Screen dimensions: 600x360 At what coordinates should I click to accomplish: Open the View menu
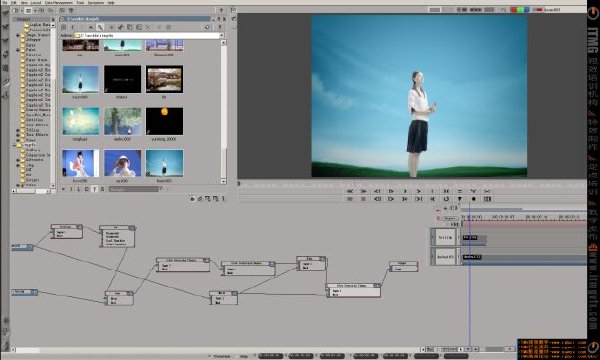(x=24, y=2)
